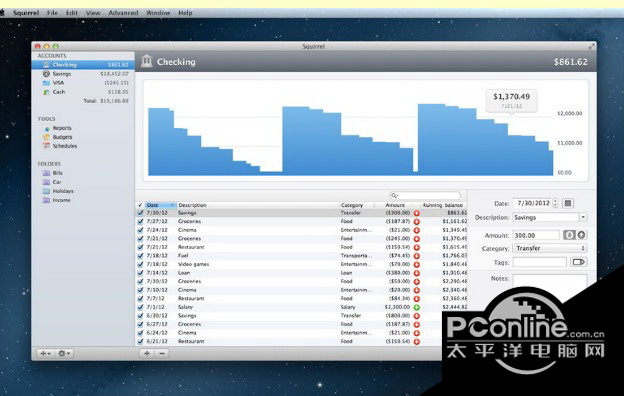Open the add account plus dropdown in sidebar footer
The height and width of the screenshot is (396, 624).
[45, 353]
